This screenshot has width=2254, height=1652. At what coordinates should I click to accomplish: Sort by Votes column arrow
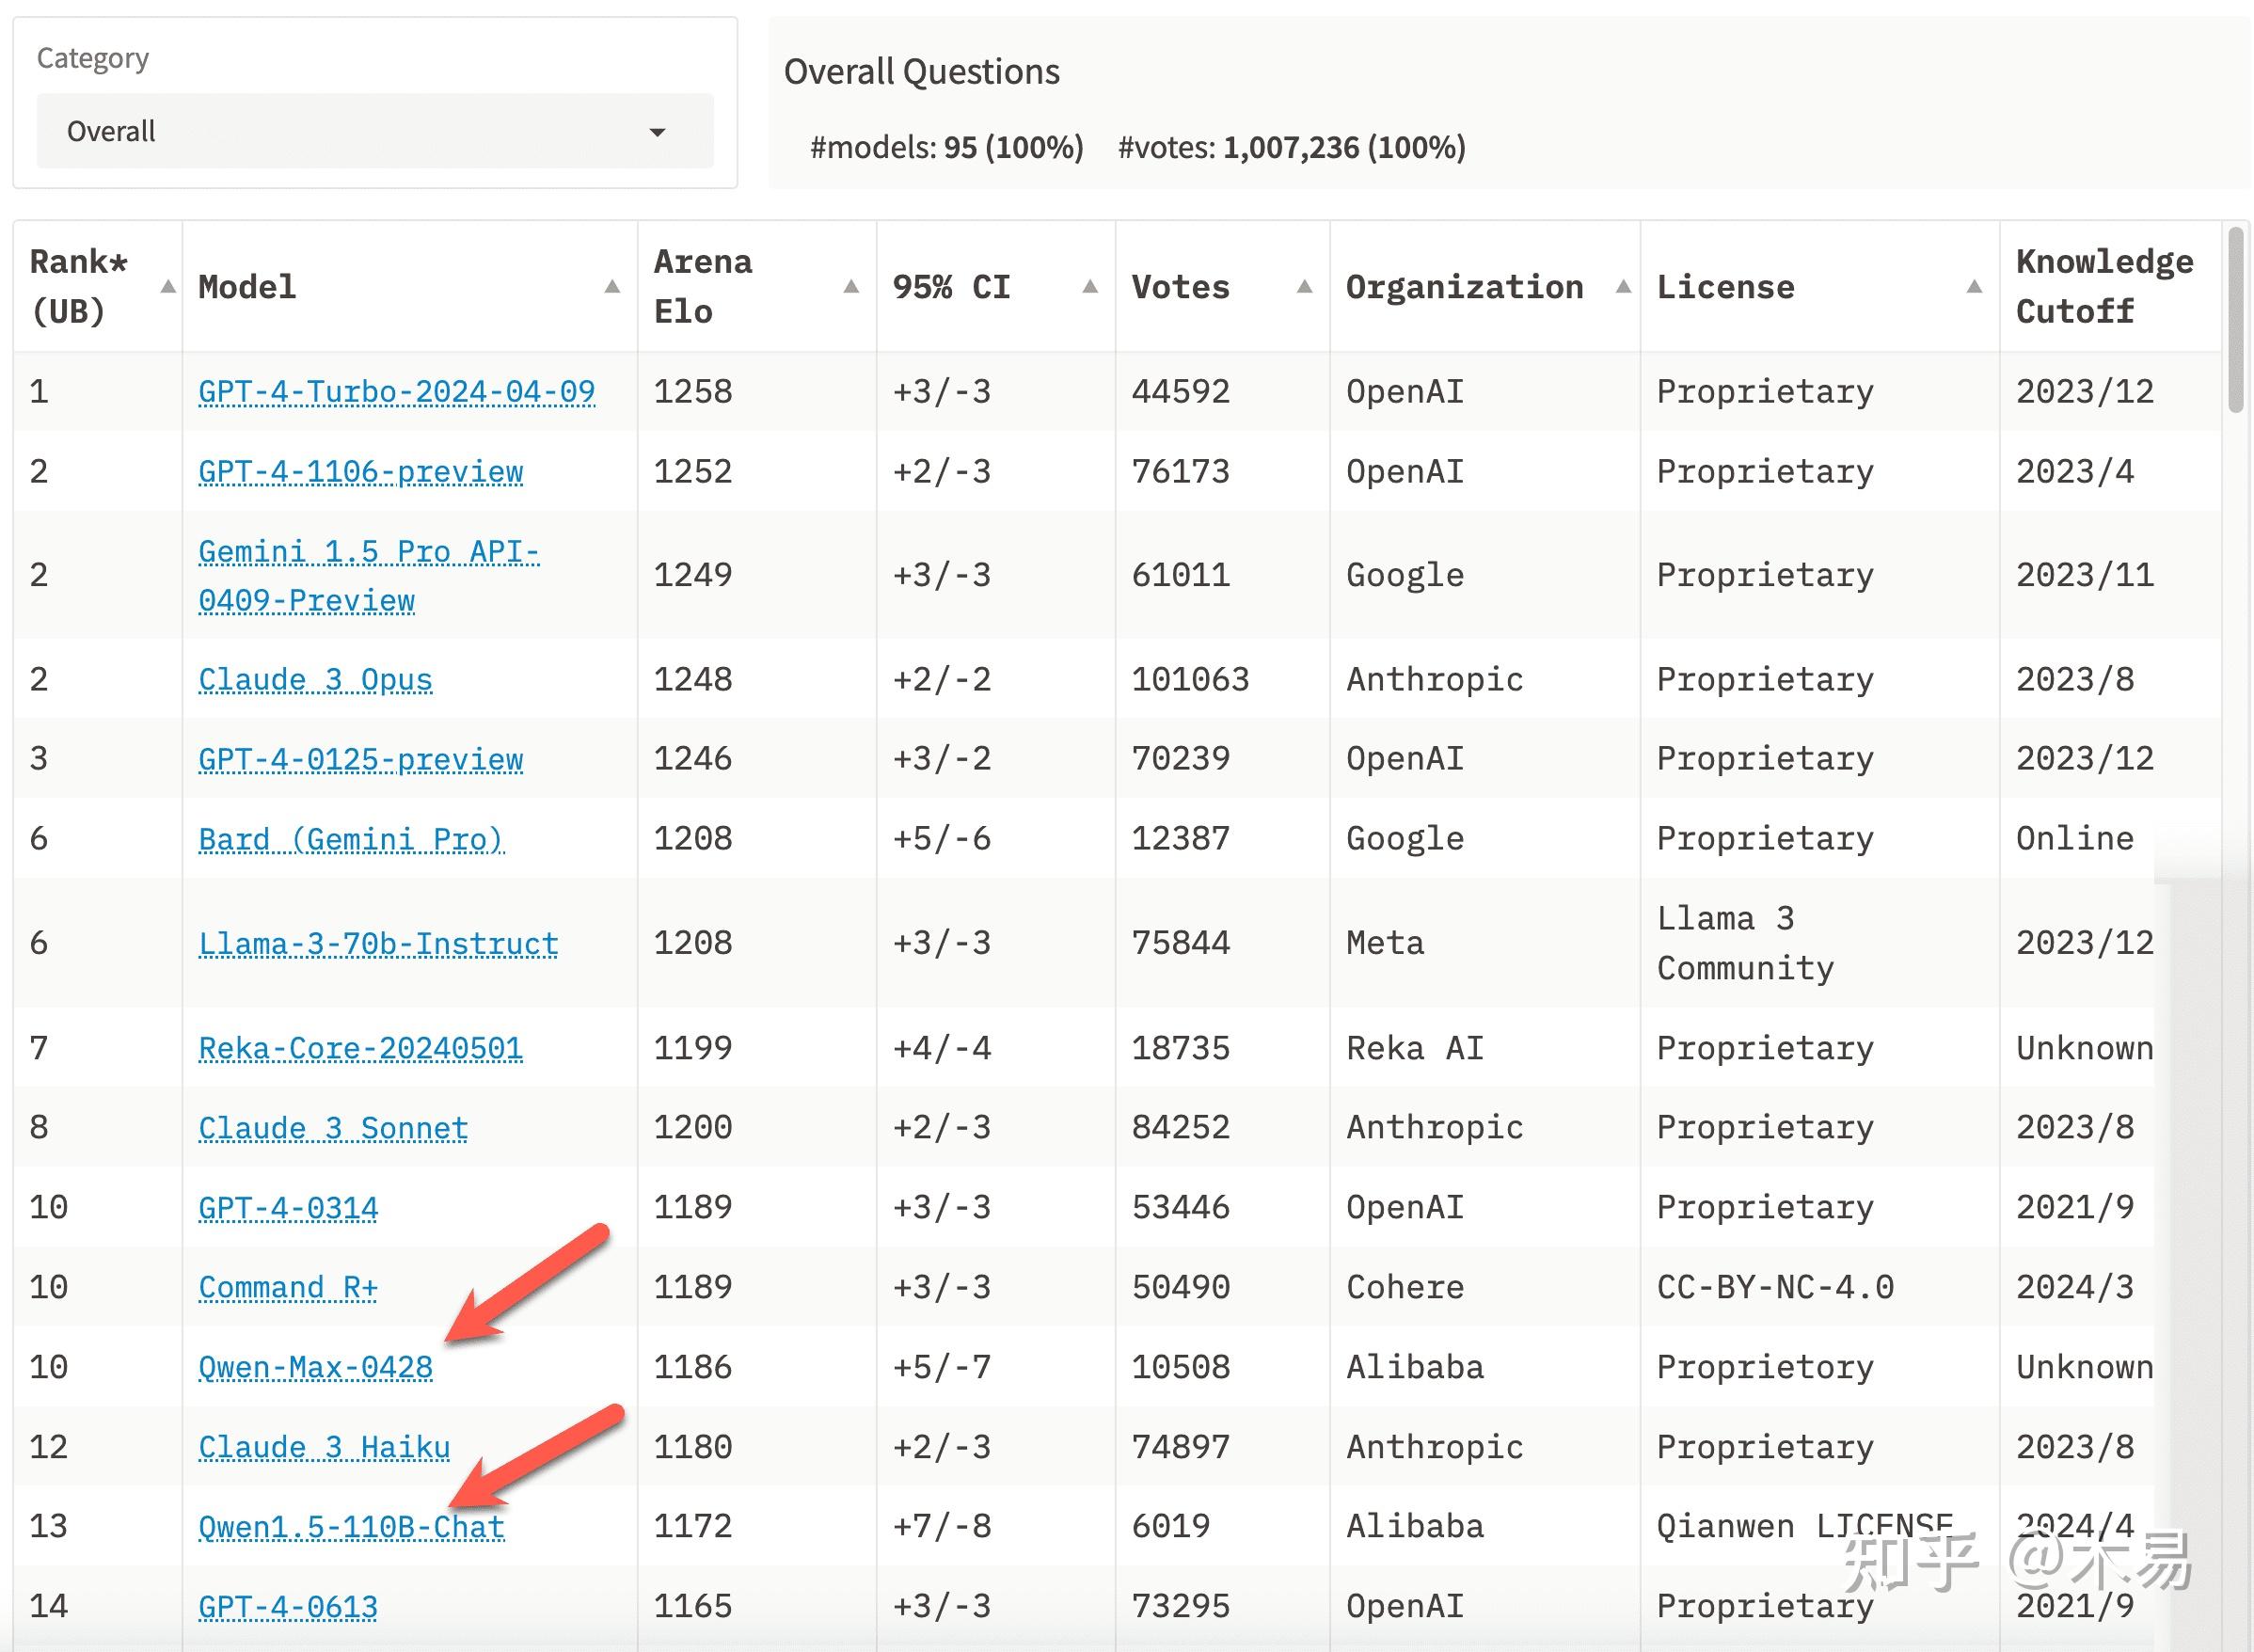coord(1304,287)
